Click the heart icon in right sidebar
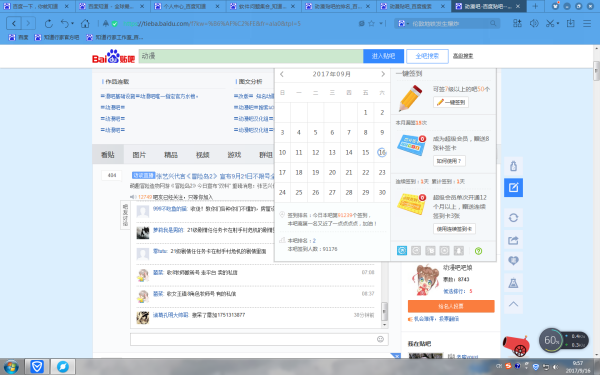Screen dimensions: 600x375 tap(514, 261)
